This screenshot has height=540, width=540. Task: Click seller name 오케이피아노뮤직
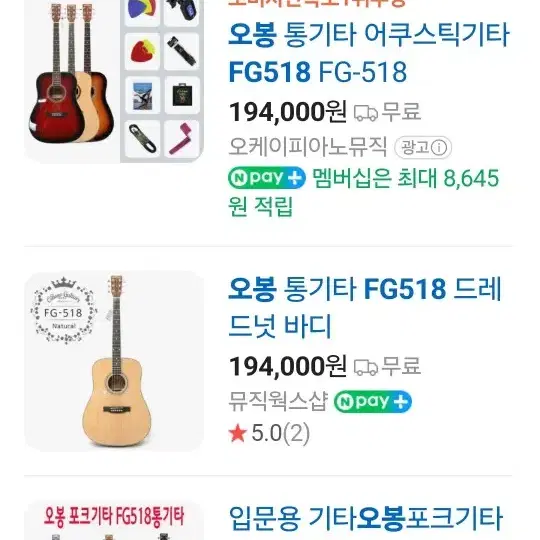308,147
